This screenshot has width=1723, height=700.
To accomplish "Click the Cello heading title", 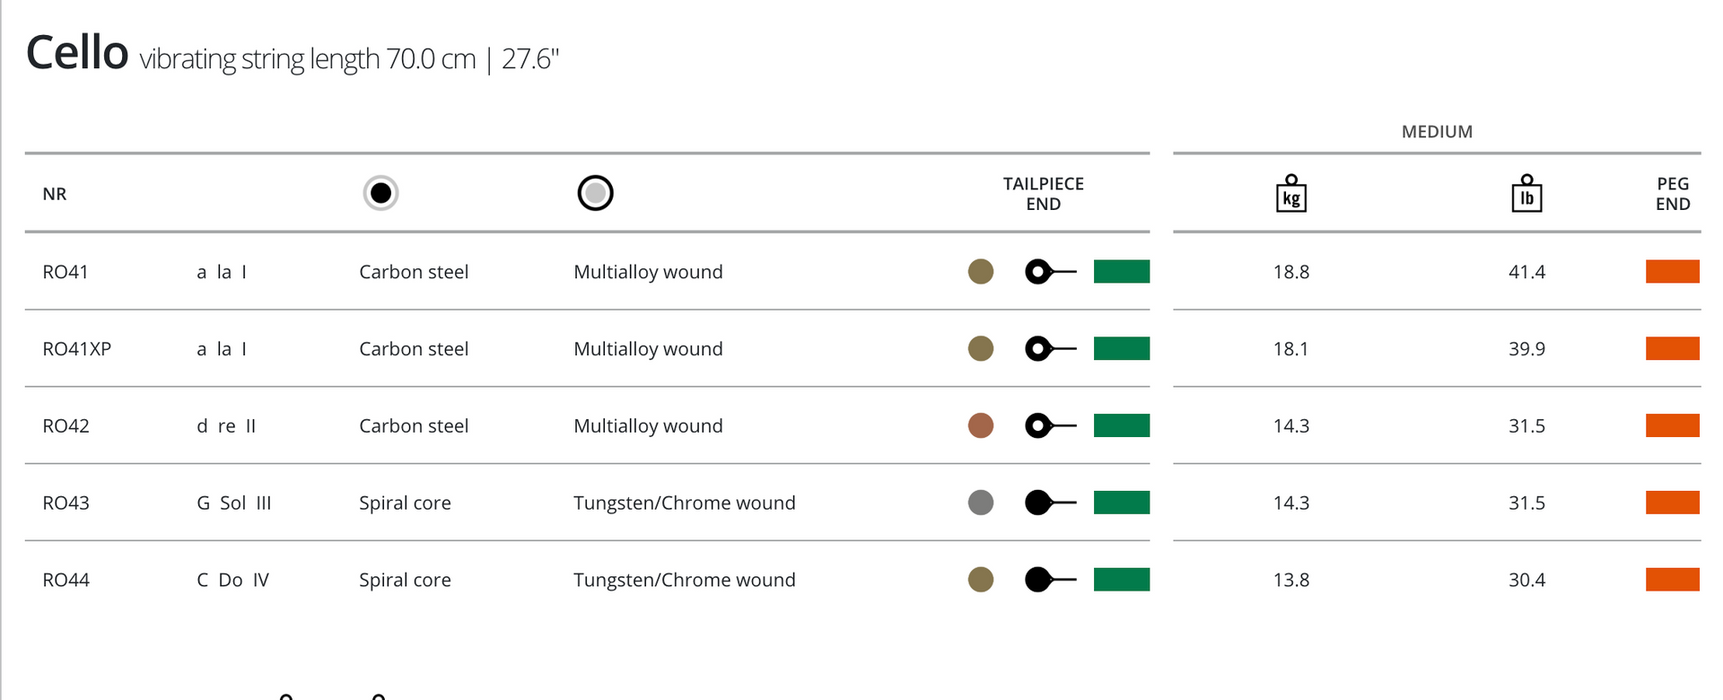I will 77,53.
